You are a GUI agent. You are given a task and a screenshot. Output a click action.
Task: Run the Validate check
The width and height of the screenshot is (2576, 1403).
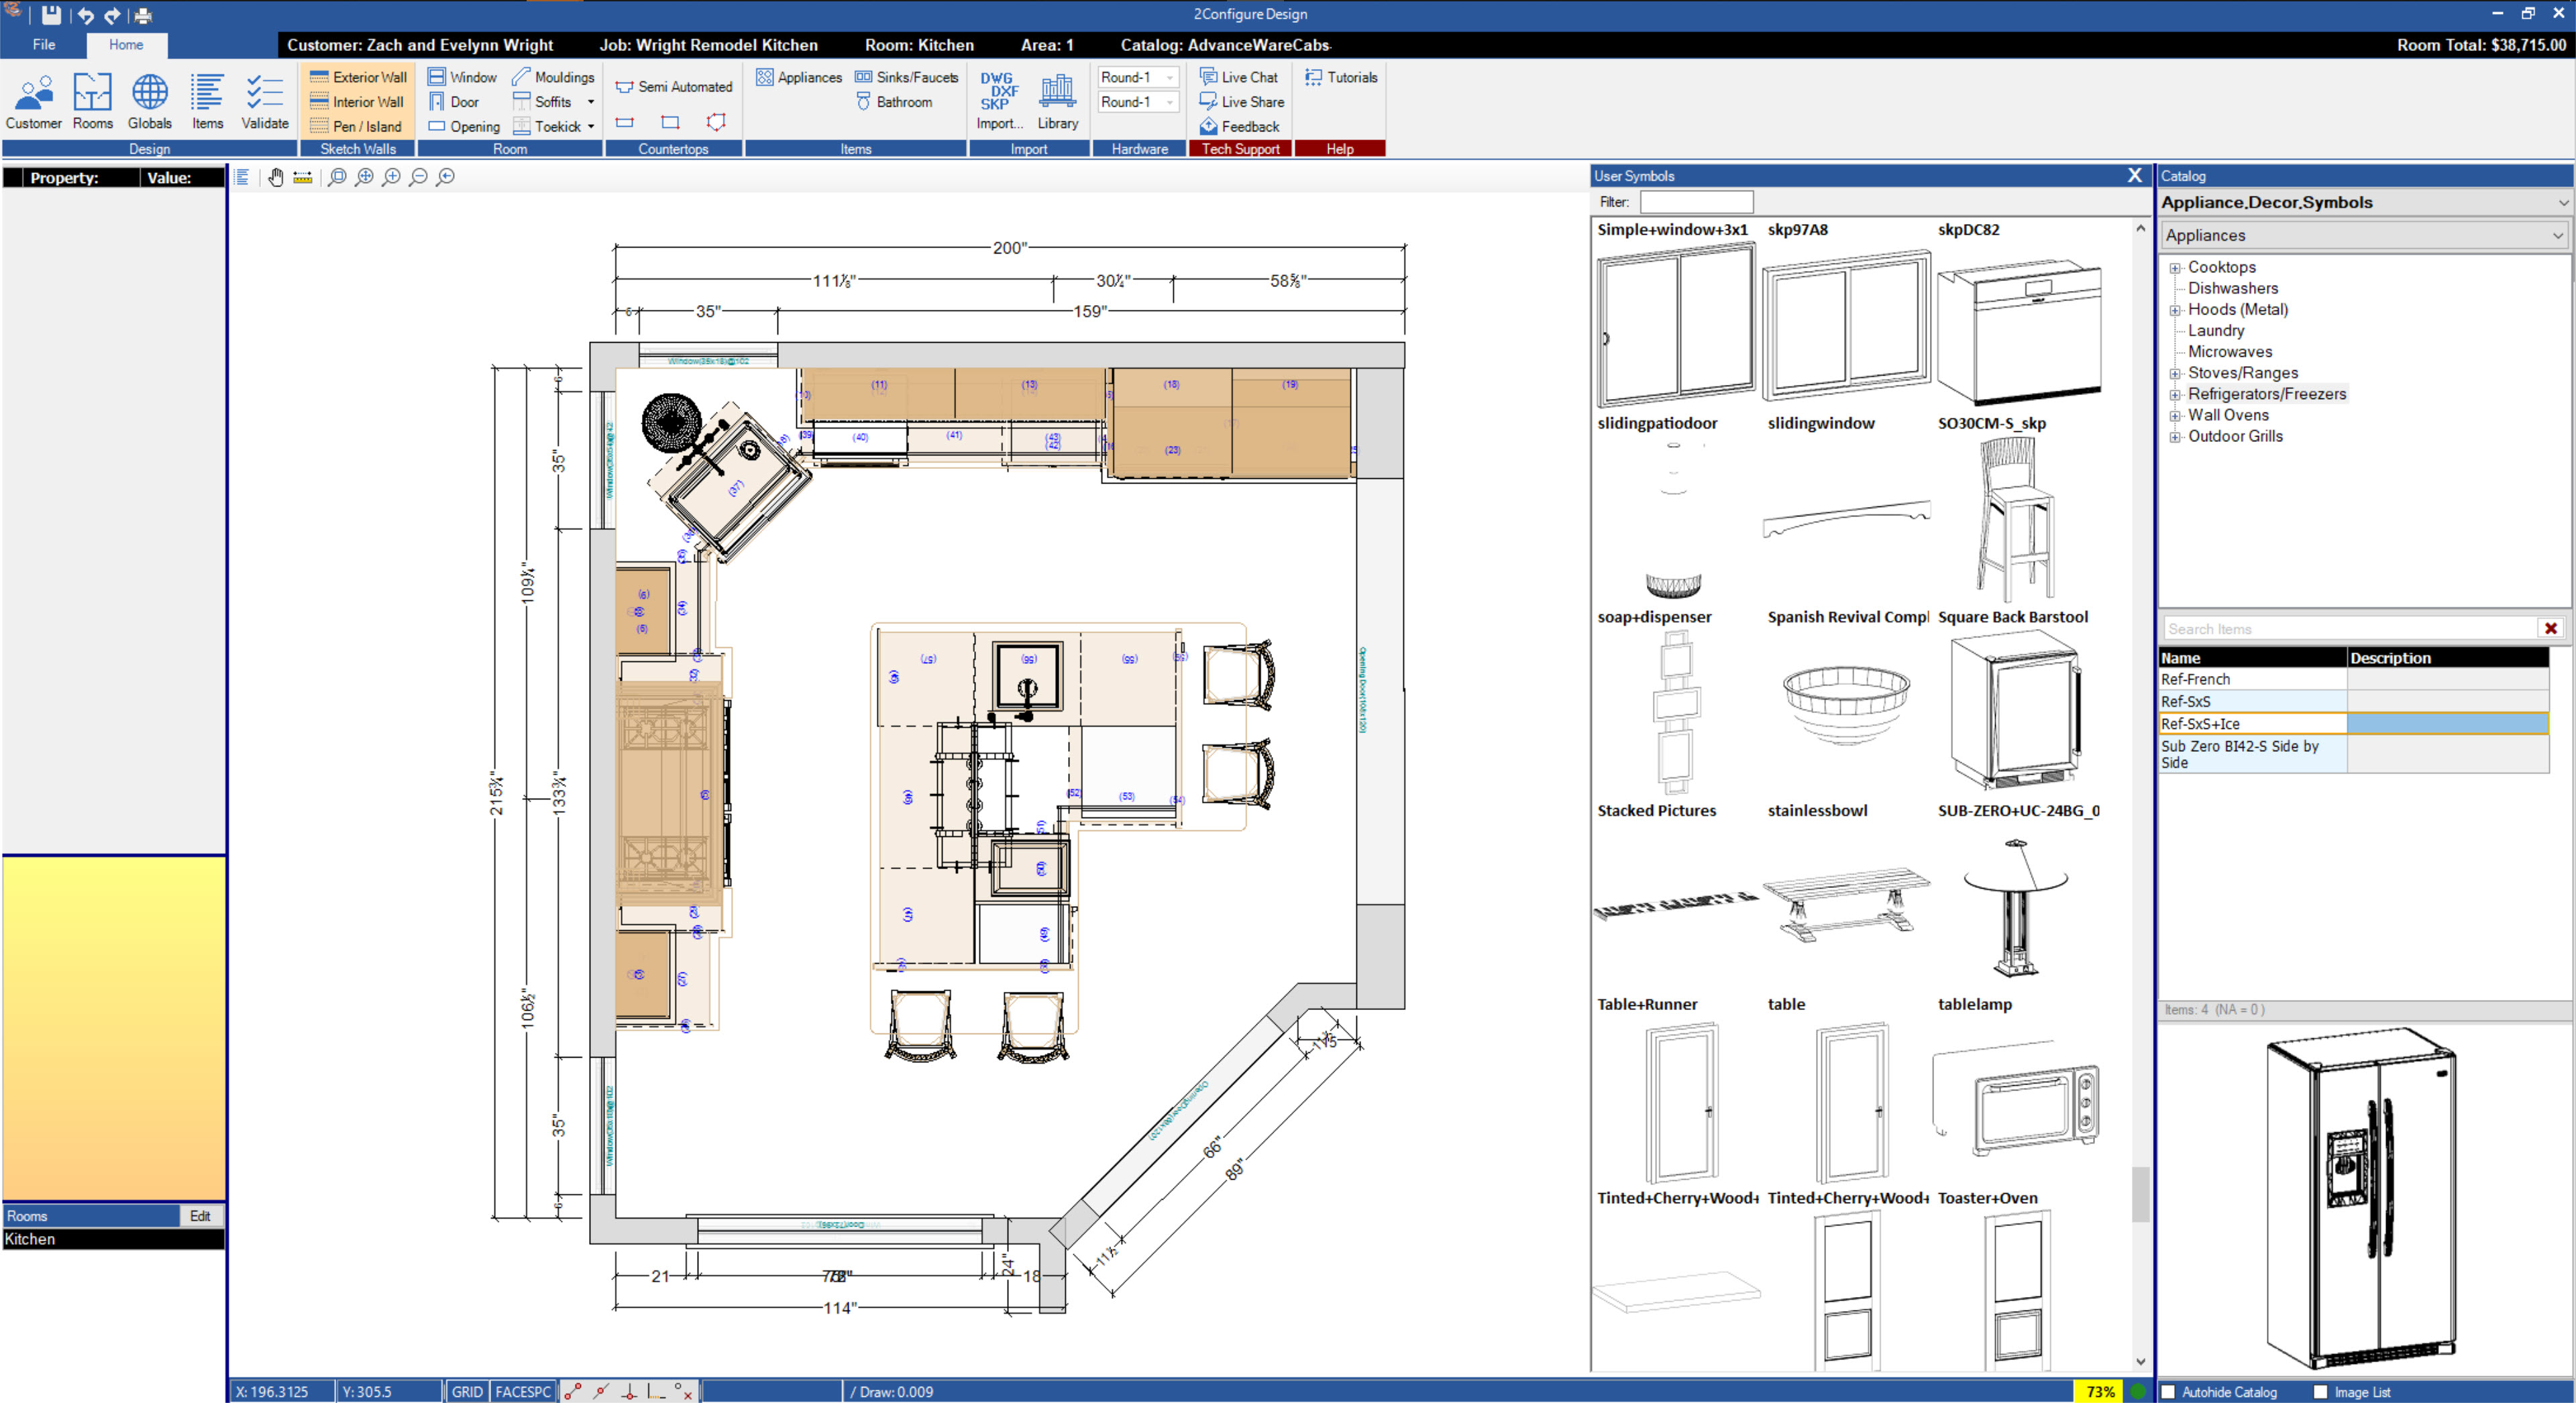(264, 100)
